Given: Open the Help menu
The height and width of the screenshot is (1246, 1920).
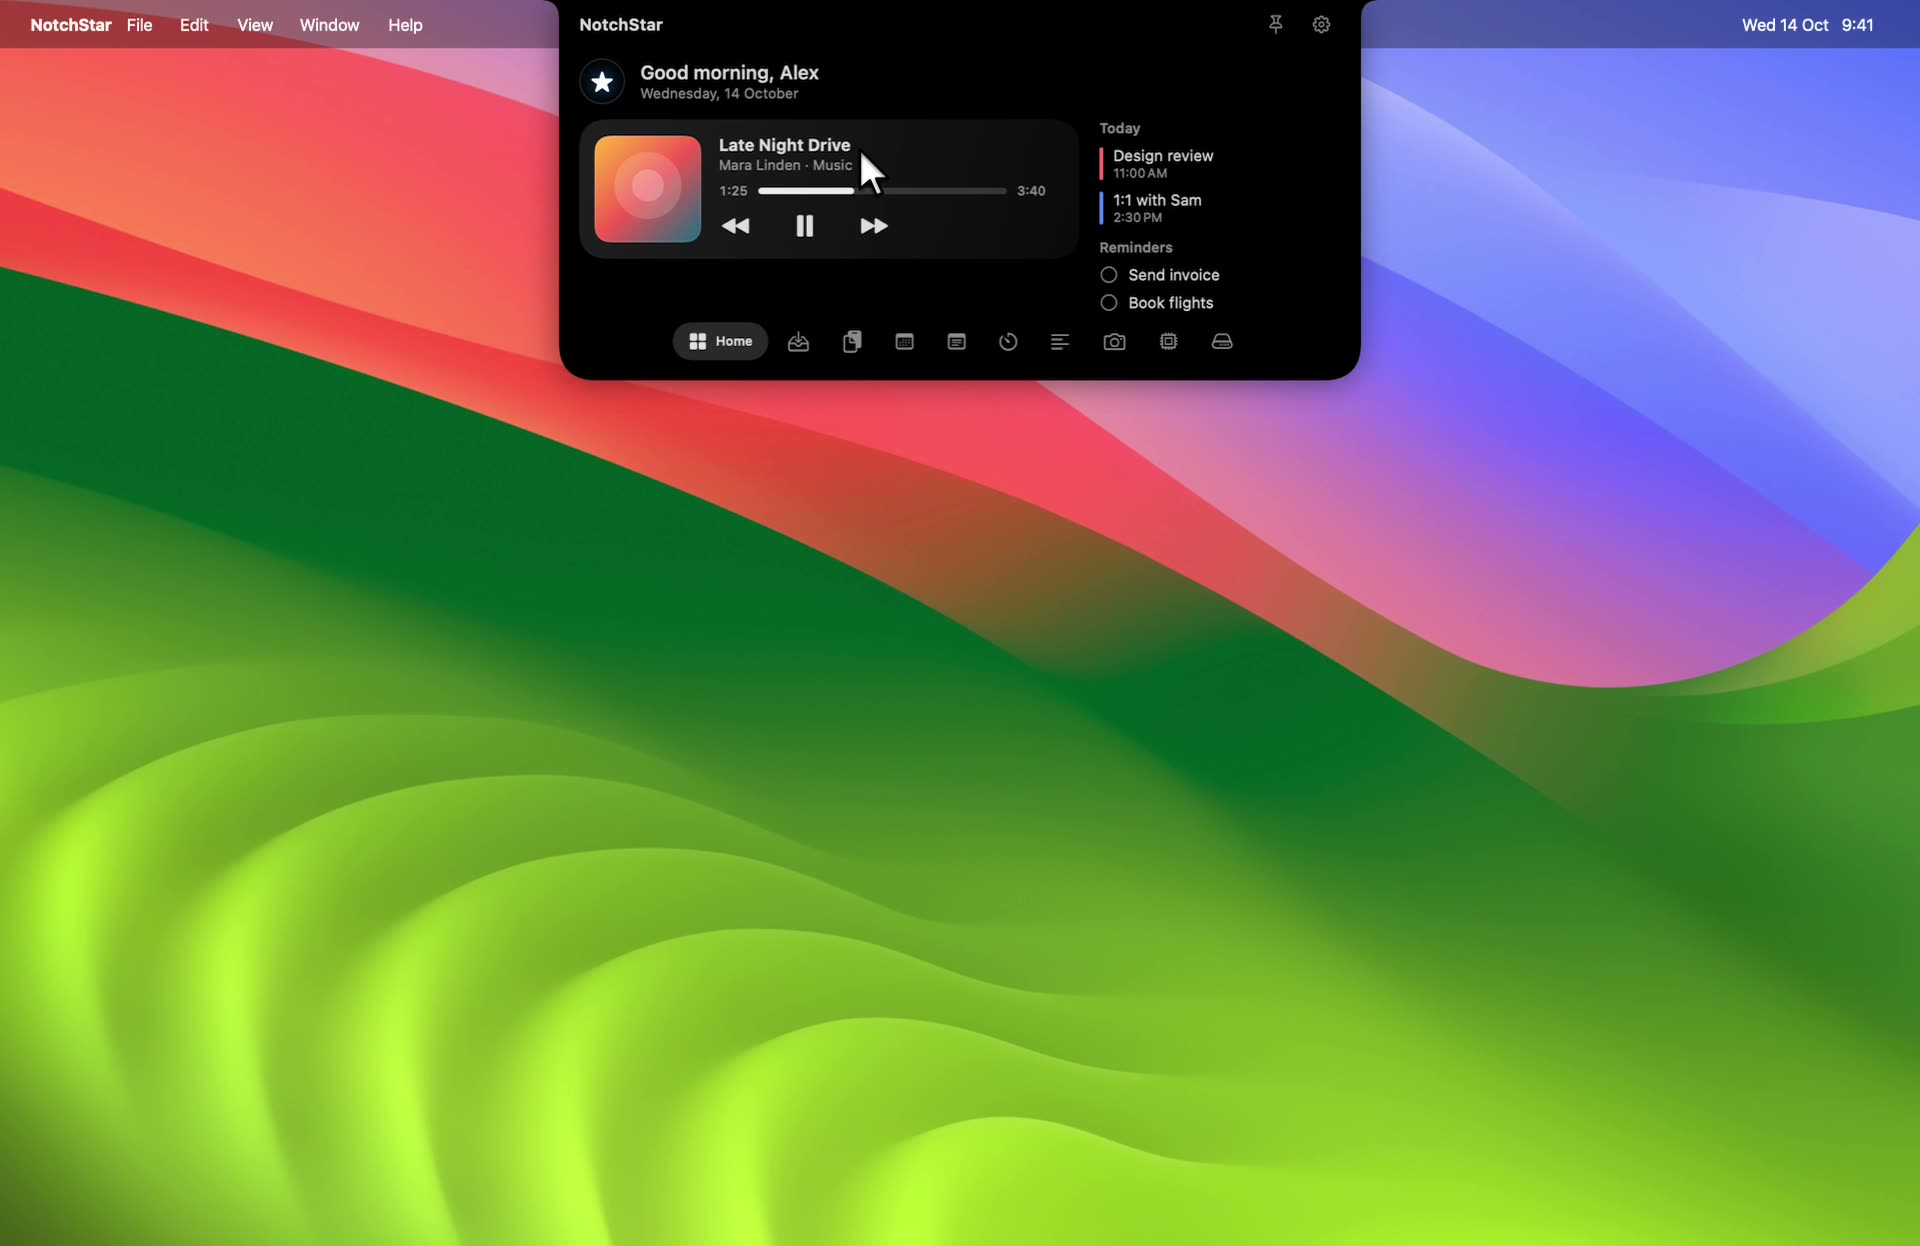Looking at the screenshot, I should tap(405, 25).
